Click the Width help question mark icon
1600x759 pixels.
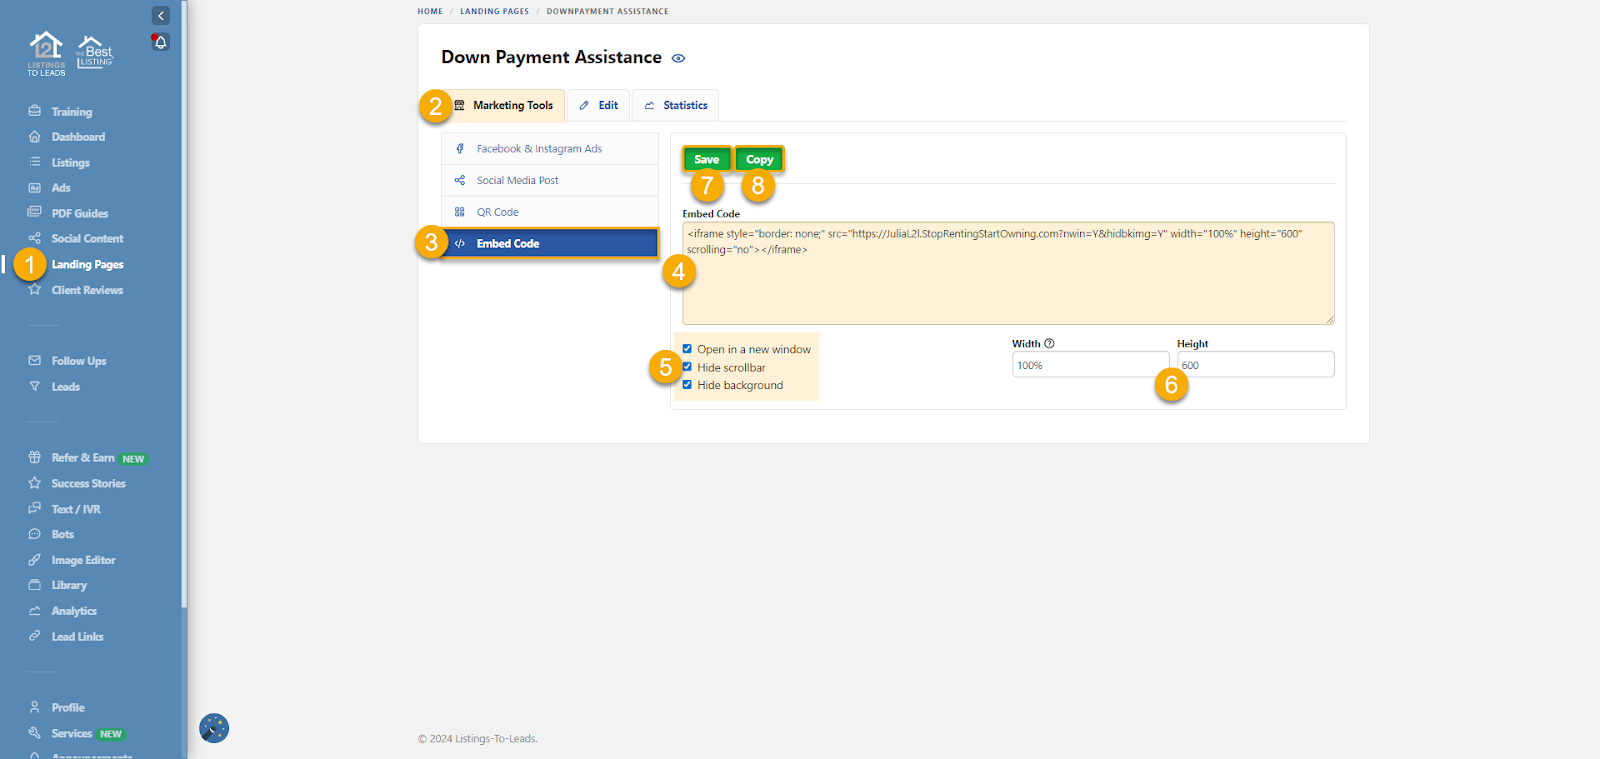coord(1049,344)
